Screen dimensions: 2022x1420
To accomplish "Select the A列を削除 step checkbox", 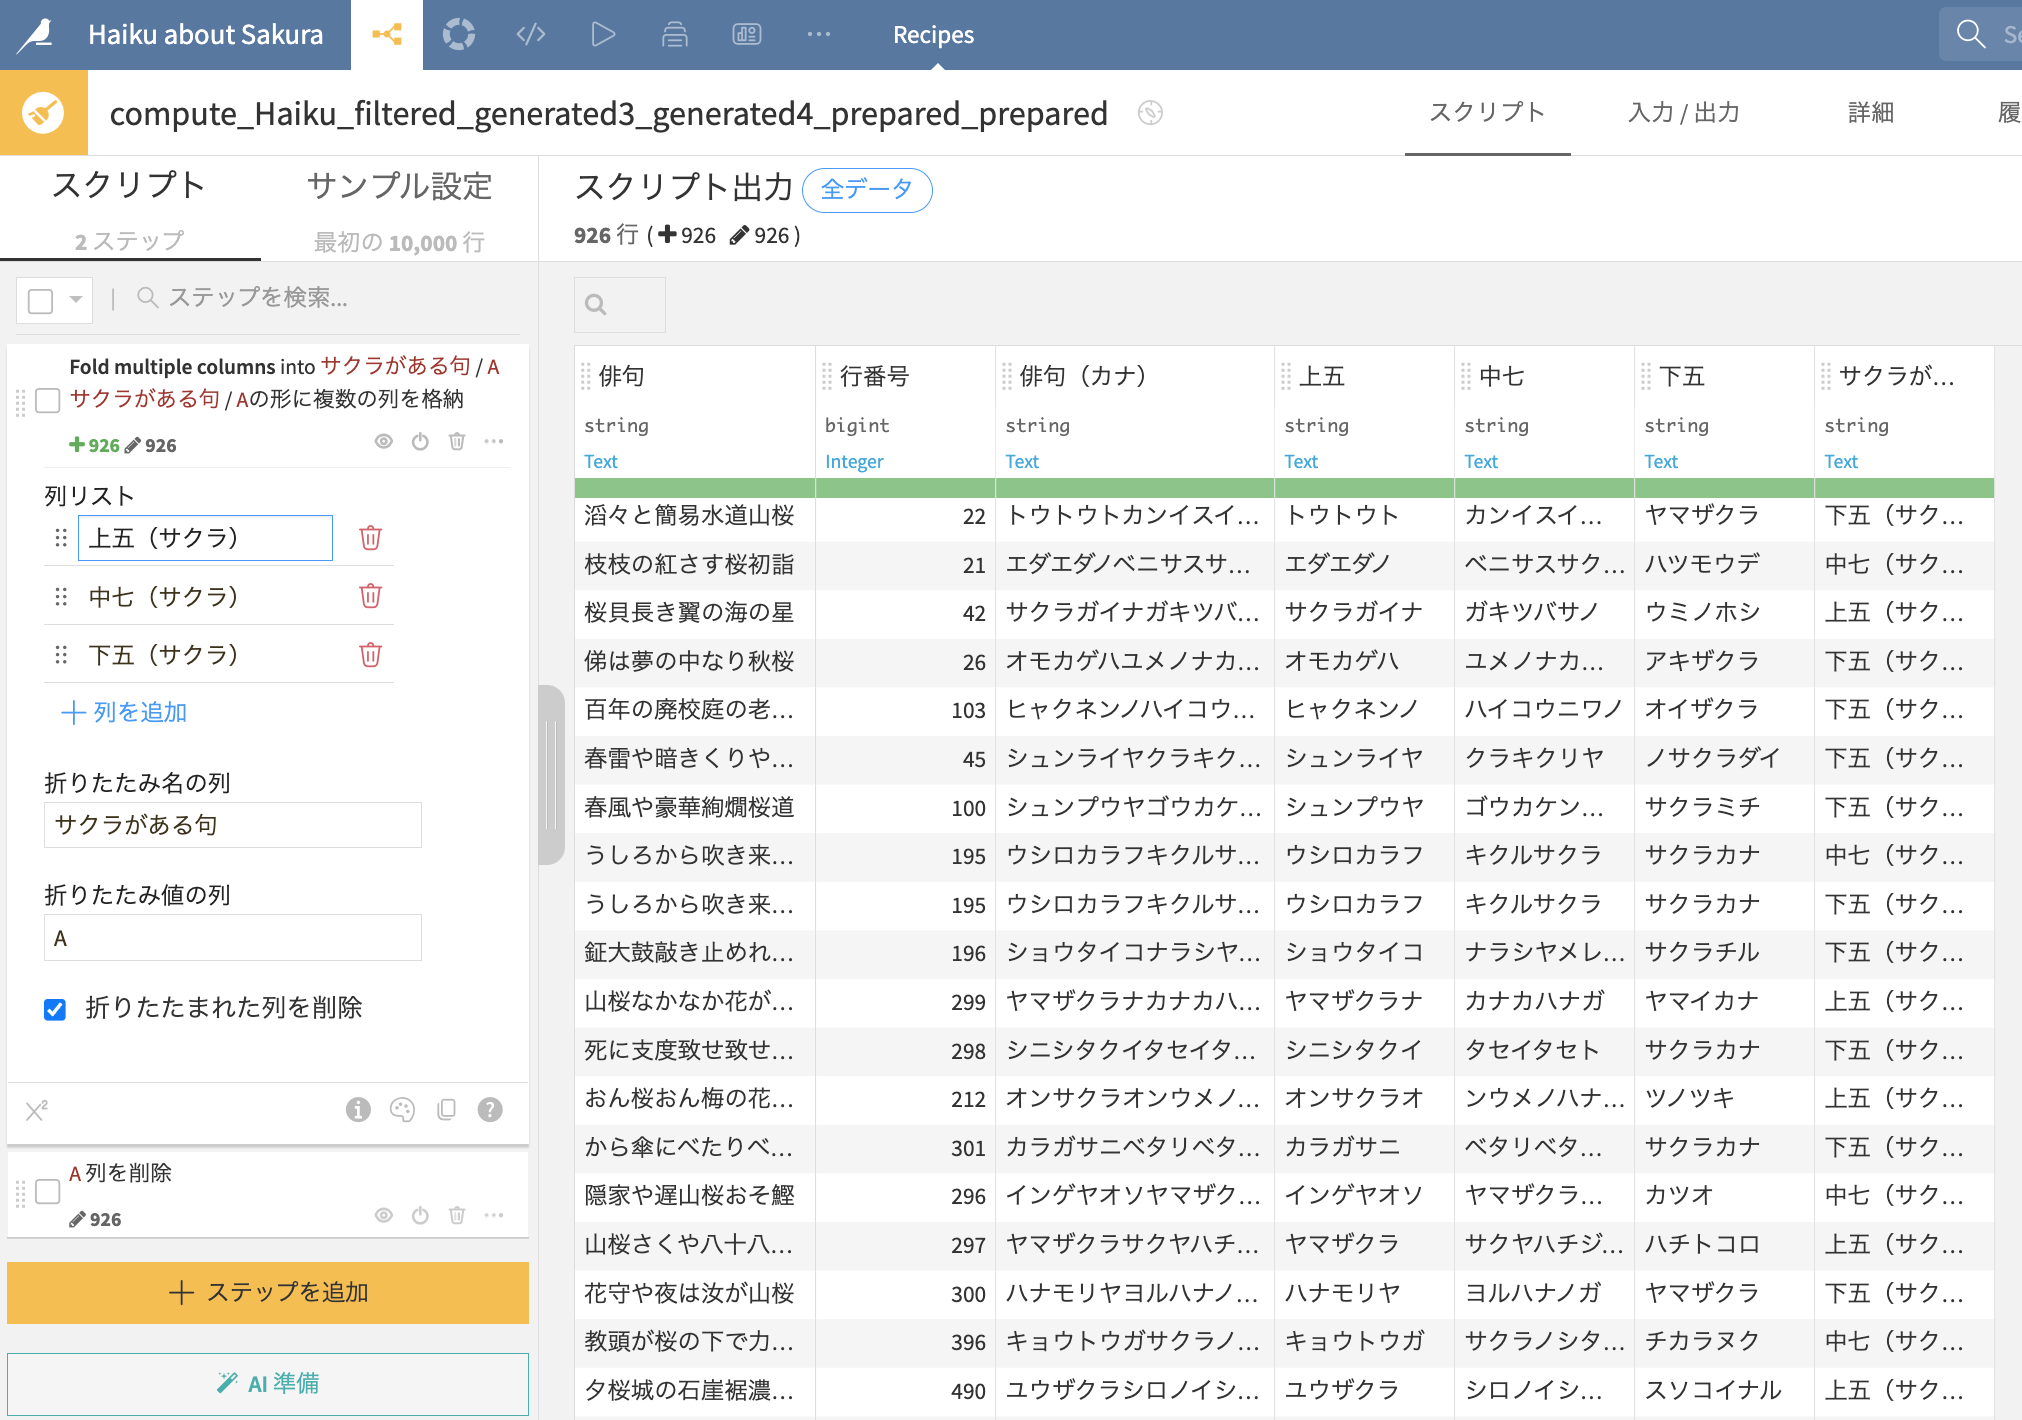I will pos(48,1191).
